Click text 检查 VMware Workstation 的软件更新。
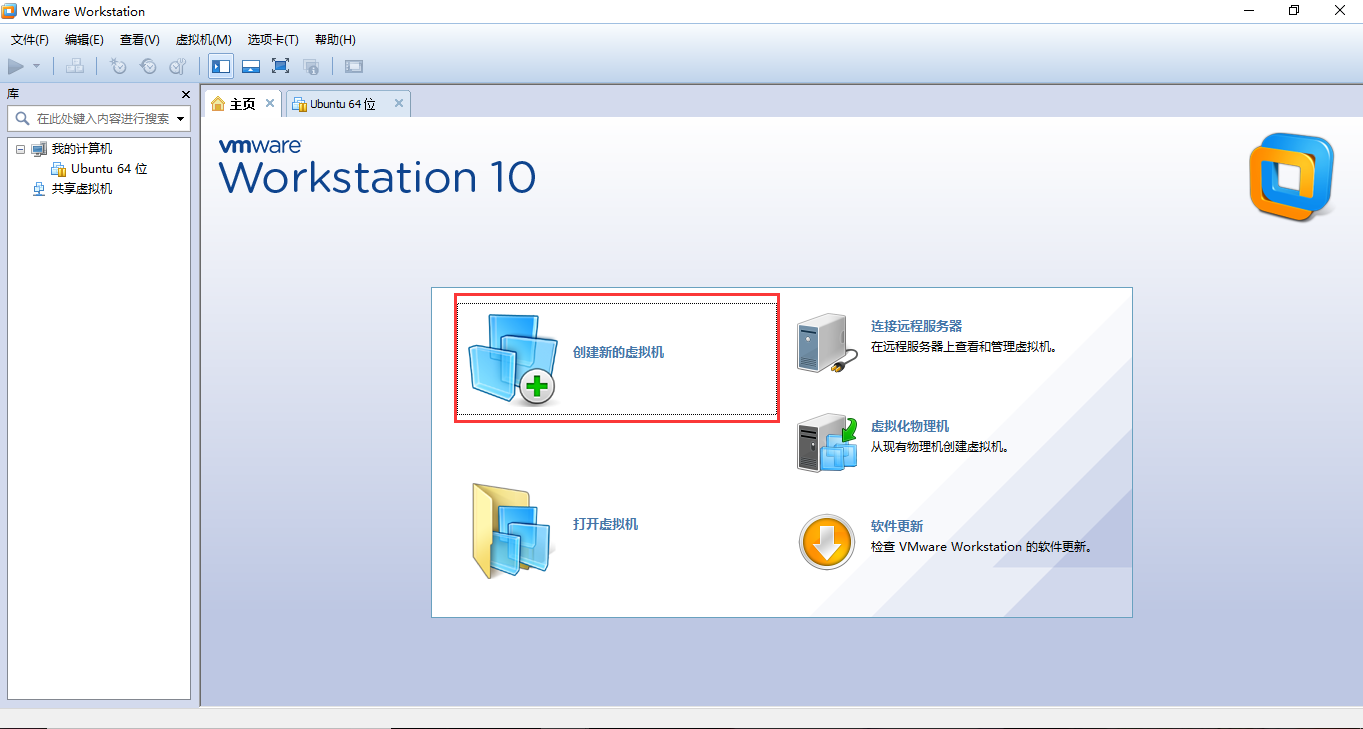 click(x=983, y=547)
